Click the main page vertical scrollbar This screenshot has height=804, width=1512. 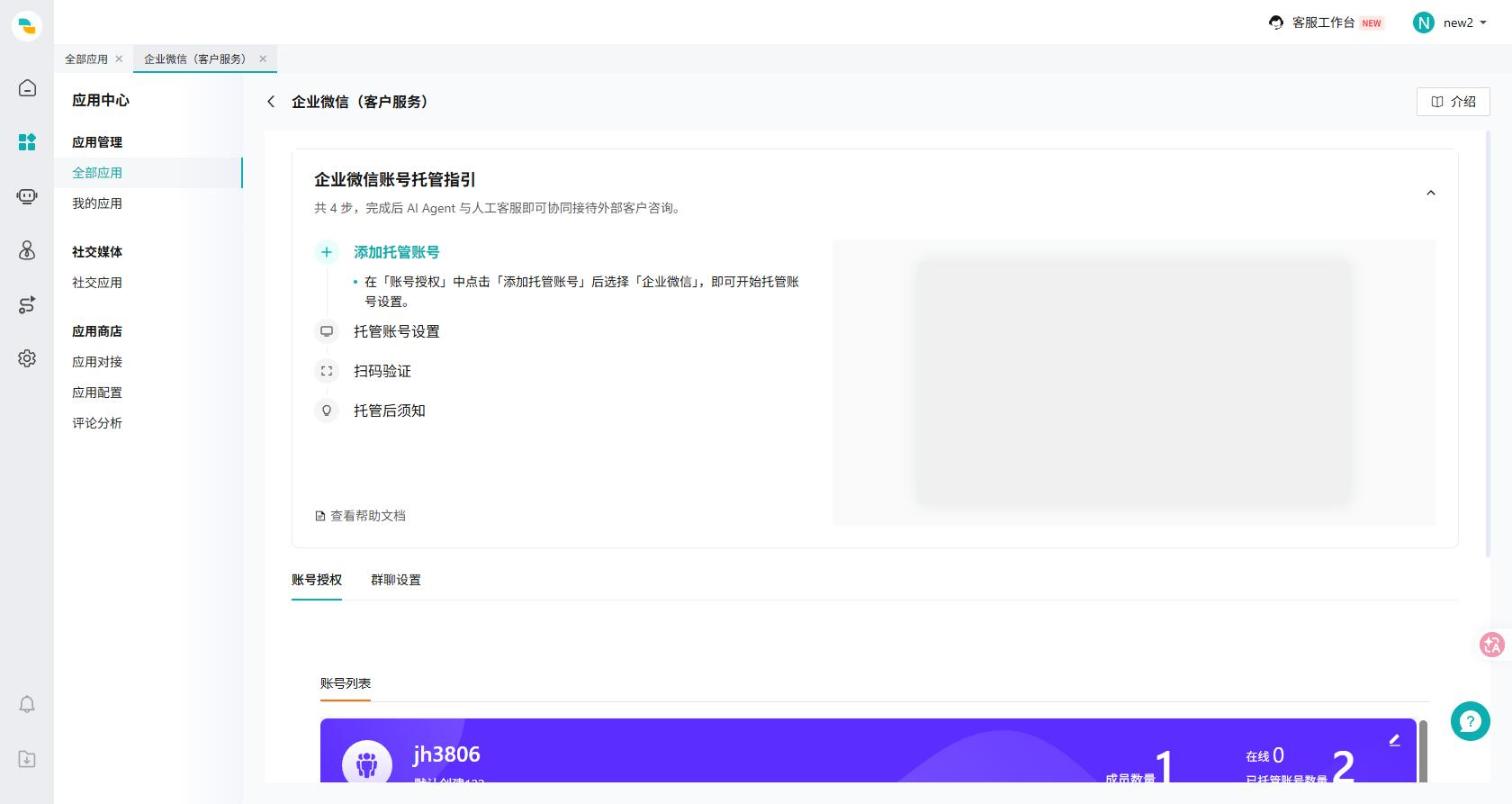(x=1488, y=343)
